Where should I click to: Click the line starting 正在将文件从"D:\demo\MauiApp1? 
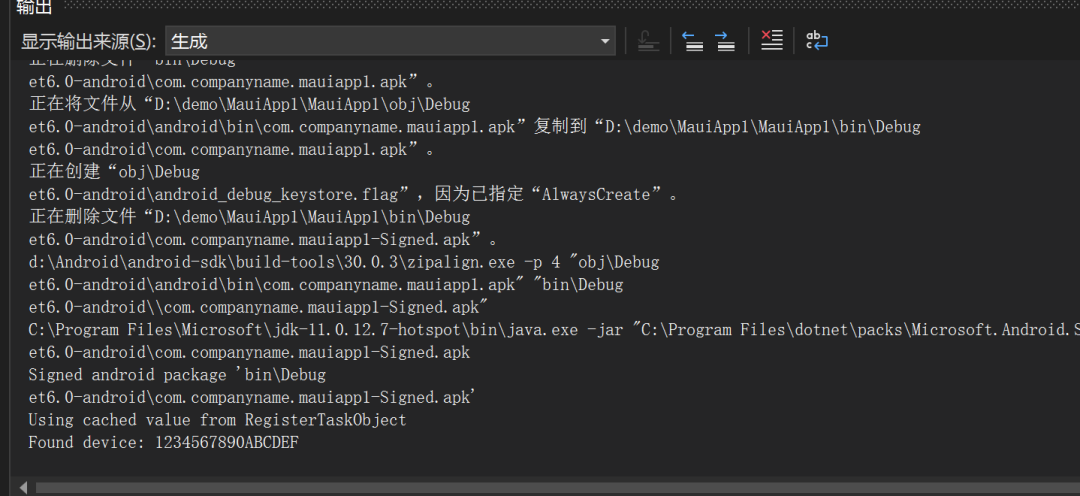(249, 105)
